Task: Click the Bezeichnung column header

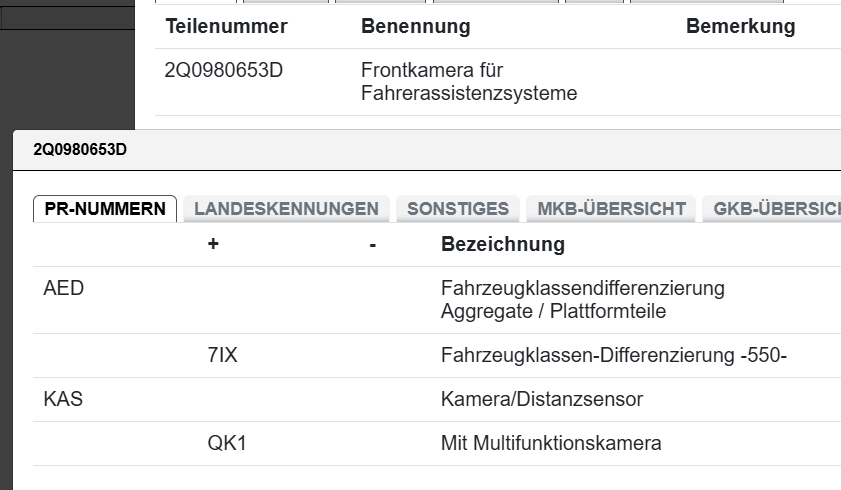Action: (502, 245)
